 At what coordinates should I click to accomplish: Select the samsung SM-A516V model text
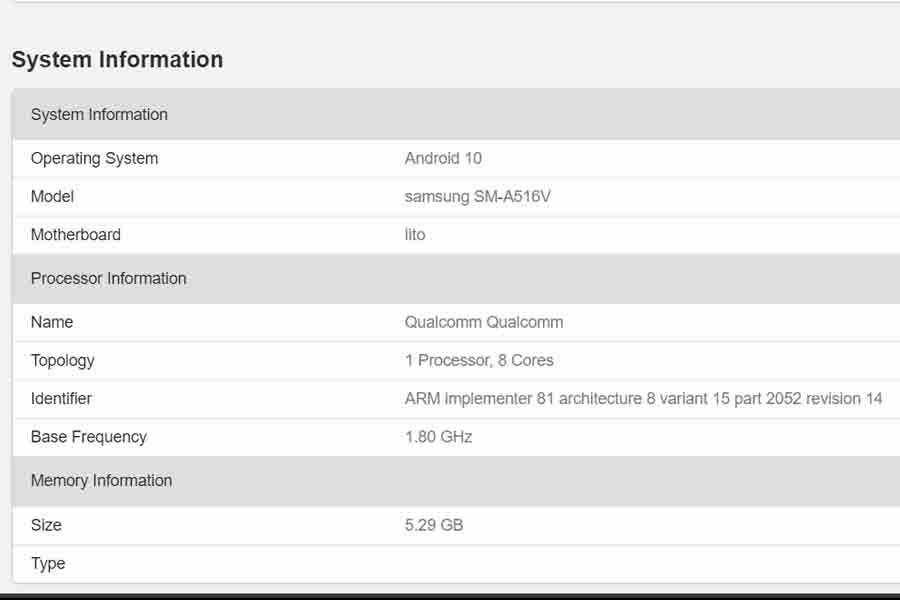[x=478, y=196]
